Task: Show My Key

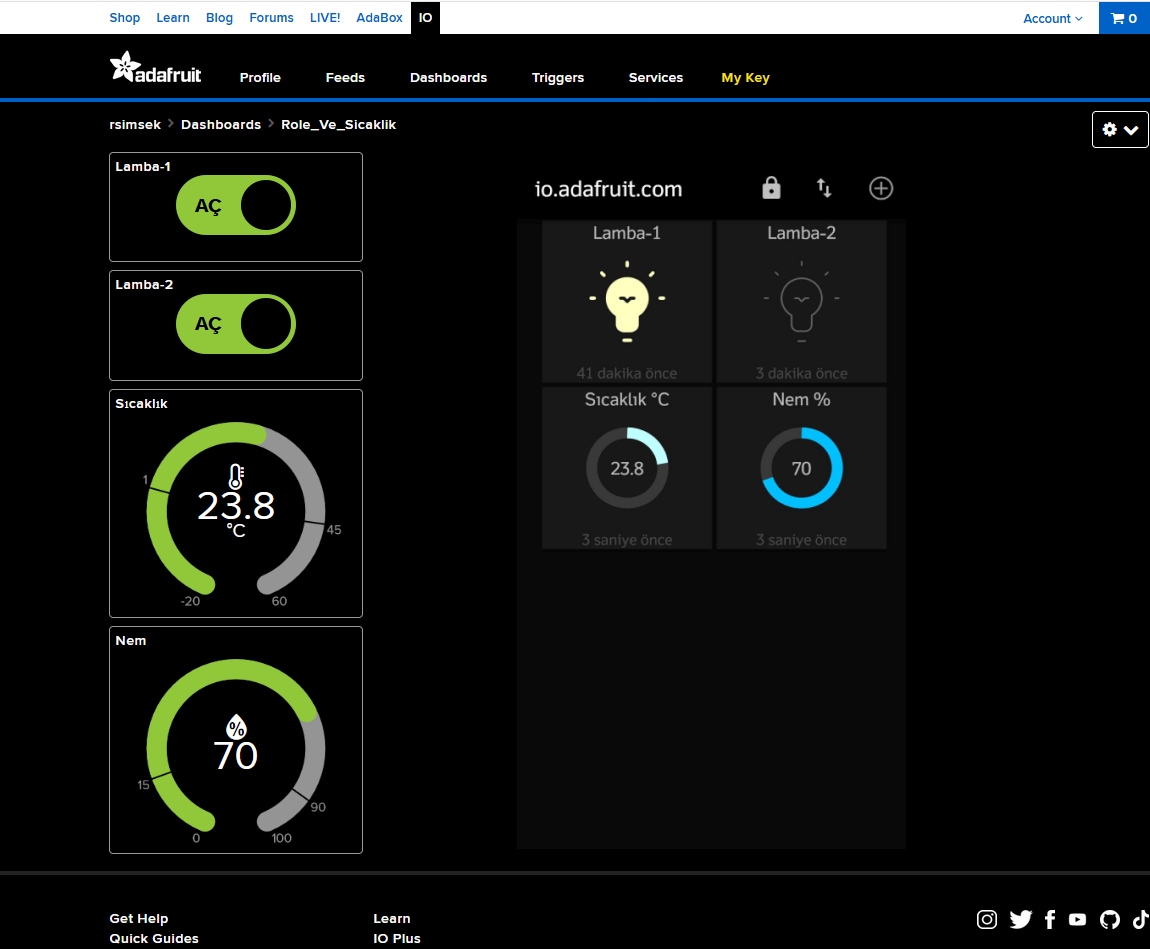Action: tap(745, 78)
